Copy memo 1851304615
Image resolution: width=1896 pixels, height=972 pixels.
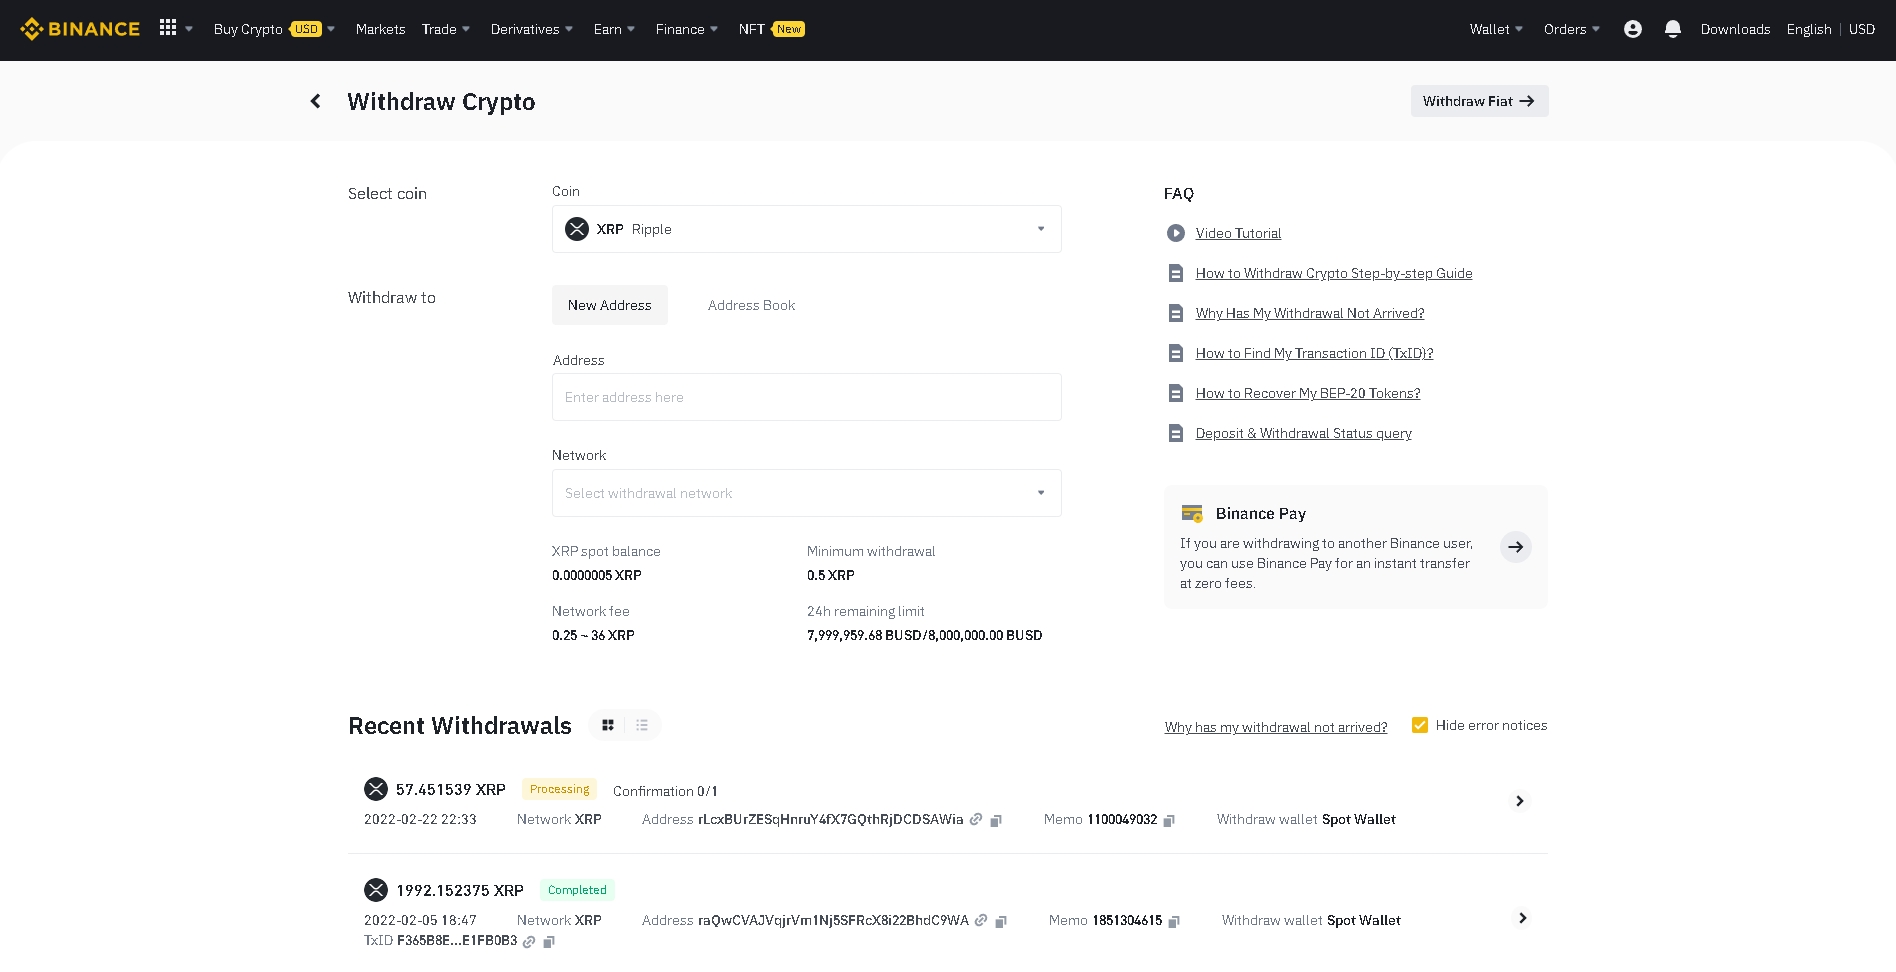pos(1174,921)
